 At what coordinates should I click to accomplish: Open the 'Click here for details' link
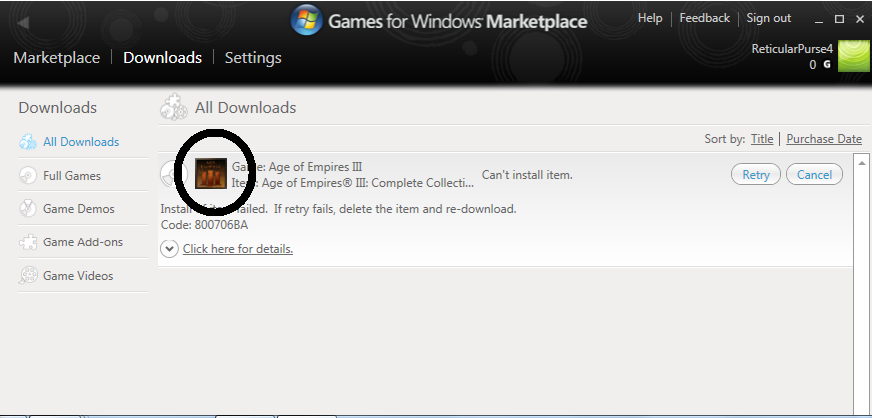238,249
